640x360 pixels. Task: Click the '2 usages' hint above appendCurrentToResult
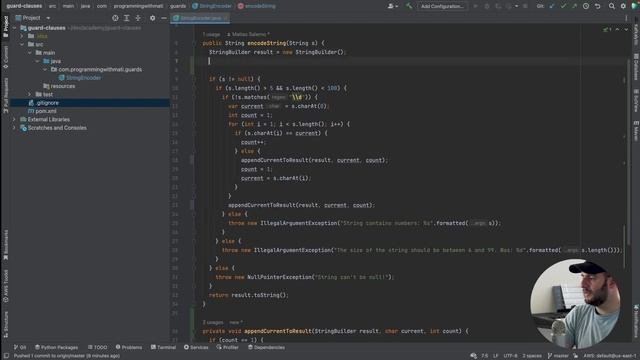tap(213, 322)
